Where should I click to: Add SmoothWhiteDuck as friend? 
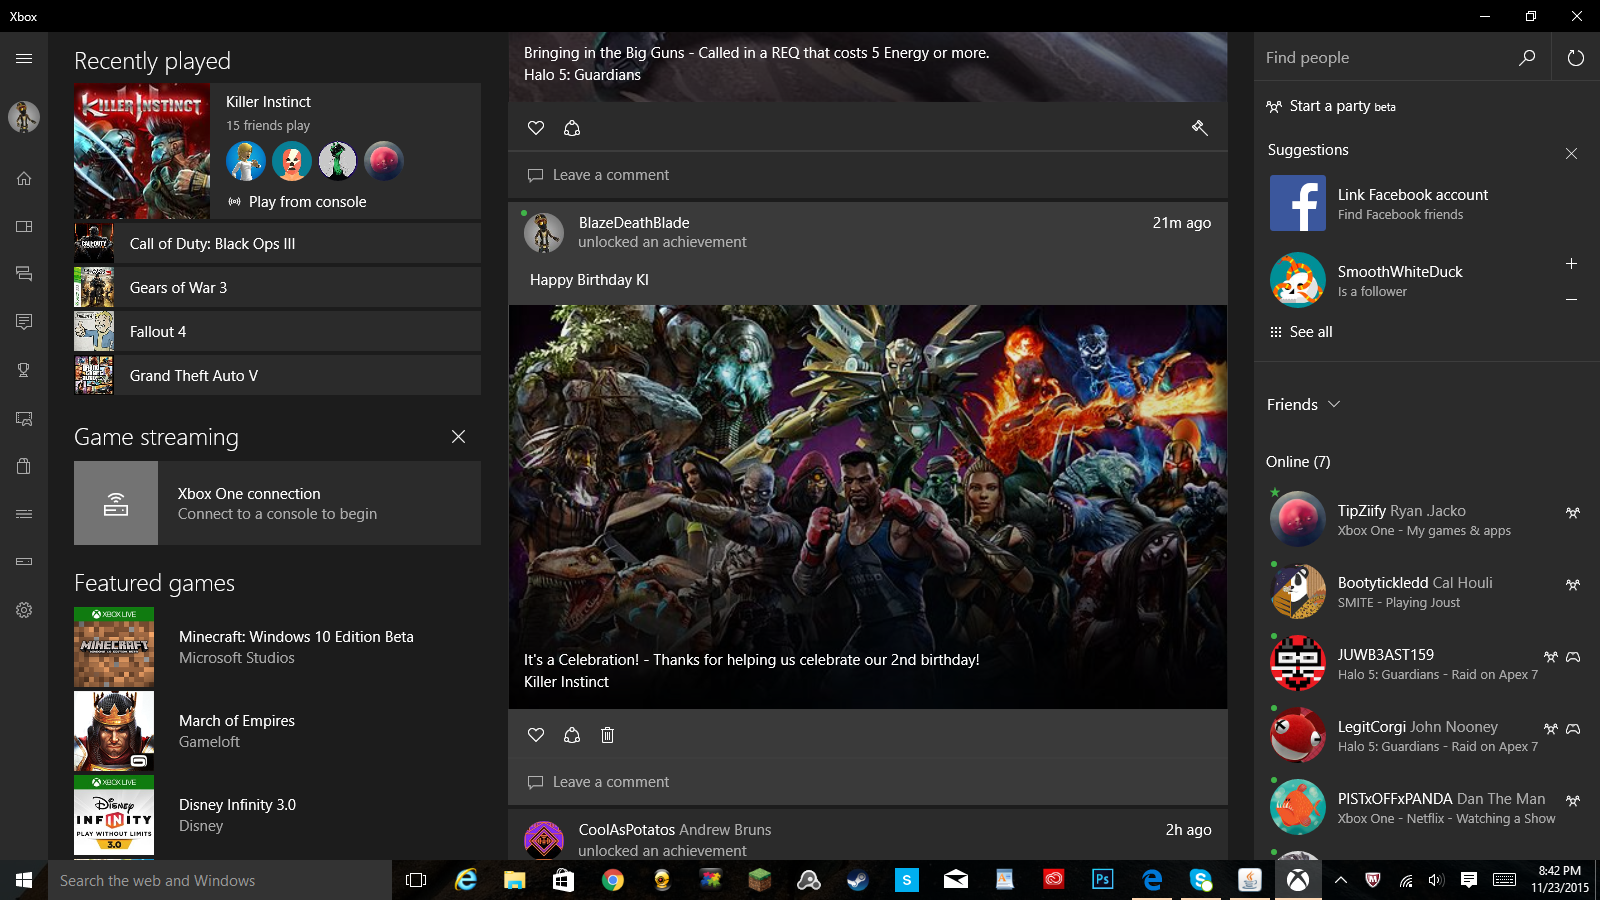[1572, 264]
